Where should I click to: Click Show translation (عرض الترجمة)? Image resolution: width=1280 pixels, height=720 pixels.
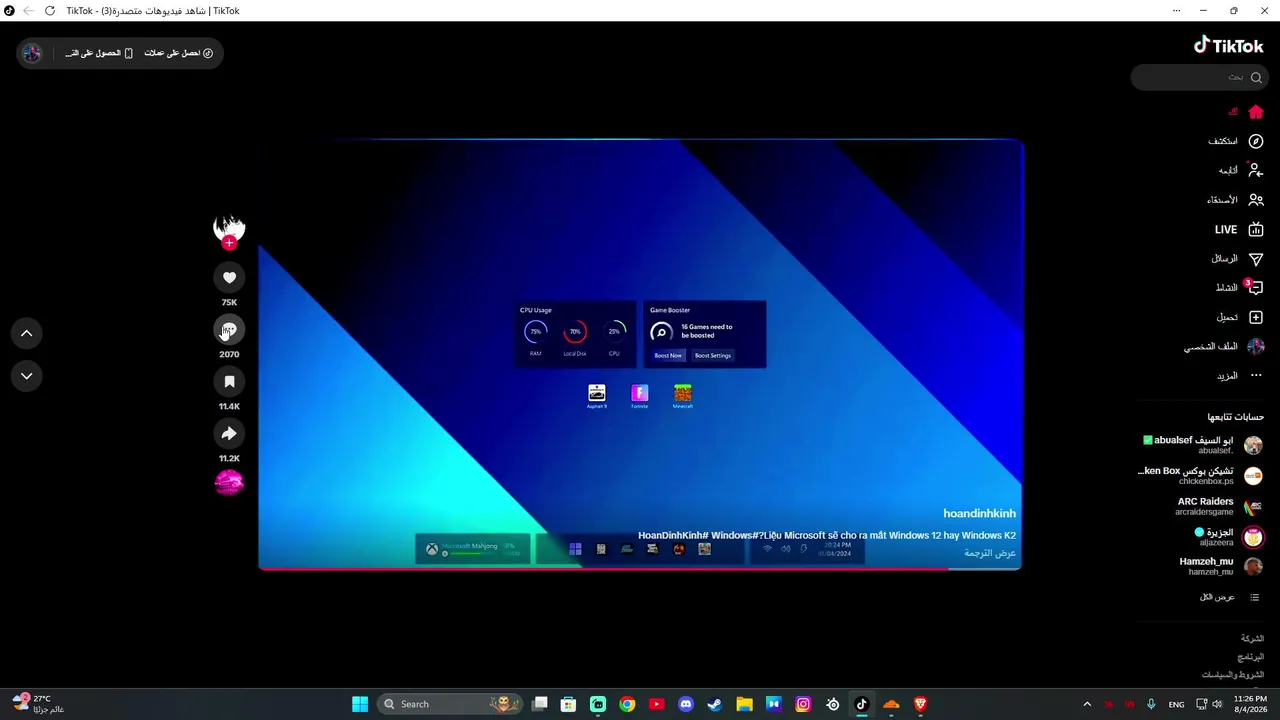pyautogui.click(x=990, y=553)
